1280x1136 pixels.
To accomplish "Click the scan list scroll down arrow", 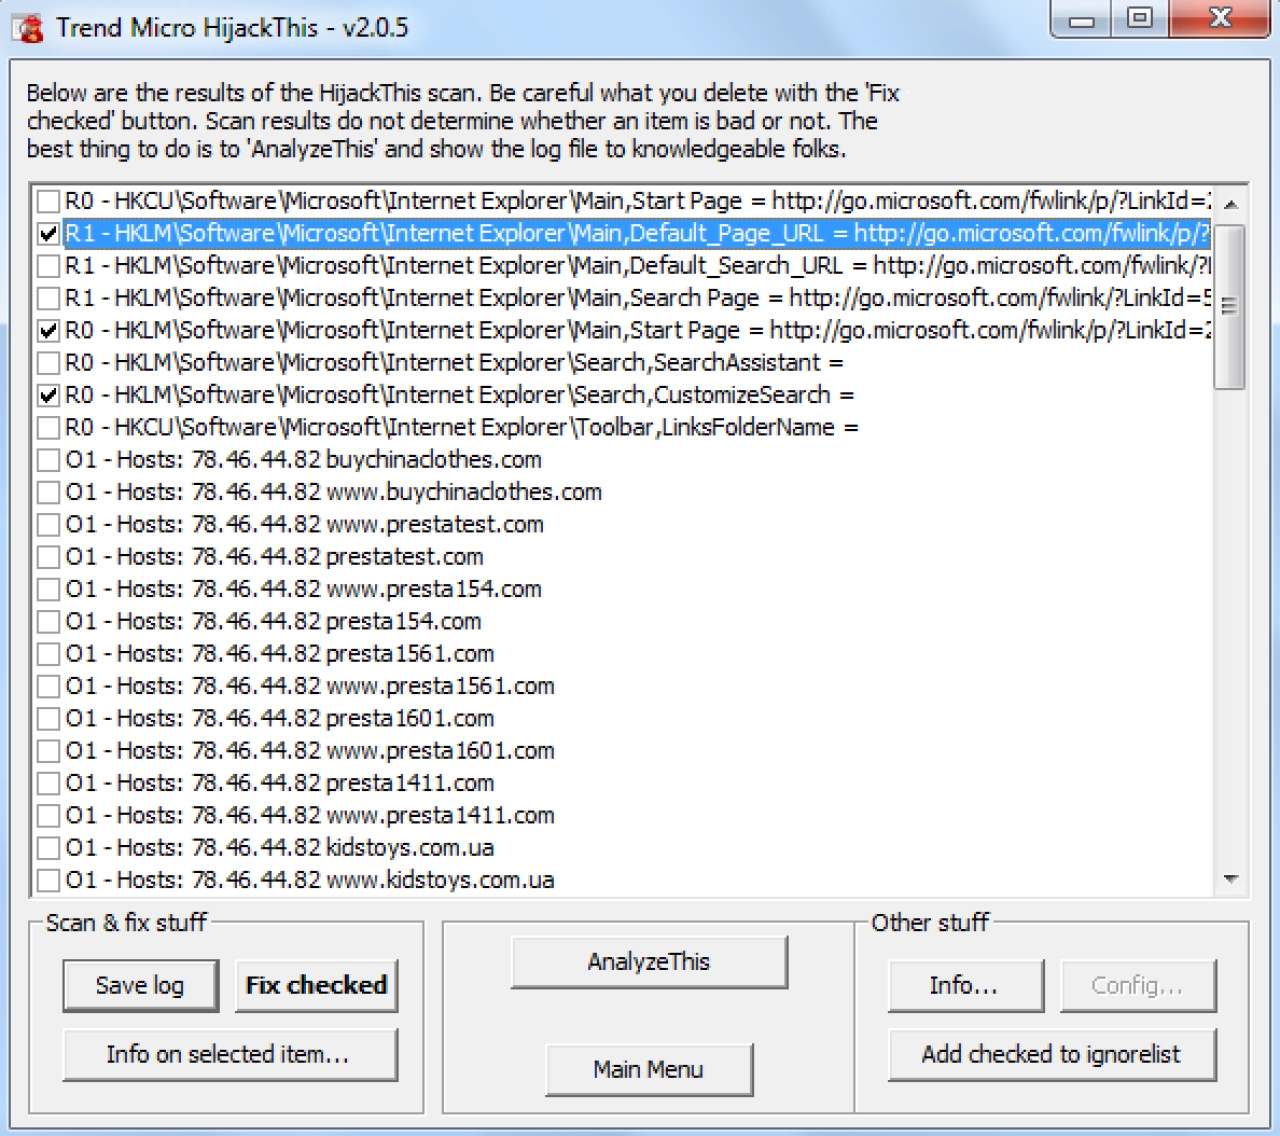I will tap(1230, 879).
